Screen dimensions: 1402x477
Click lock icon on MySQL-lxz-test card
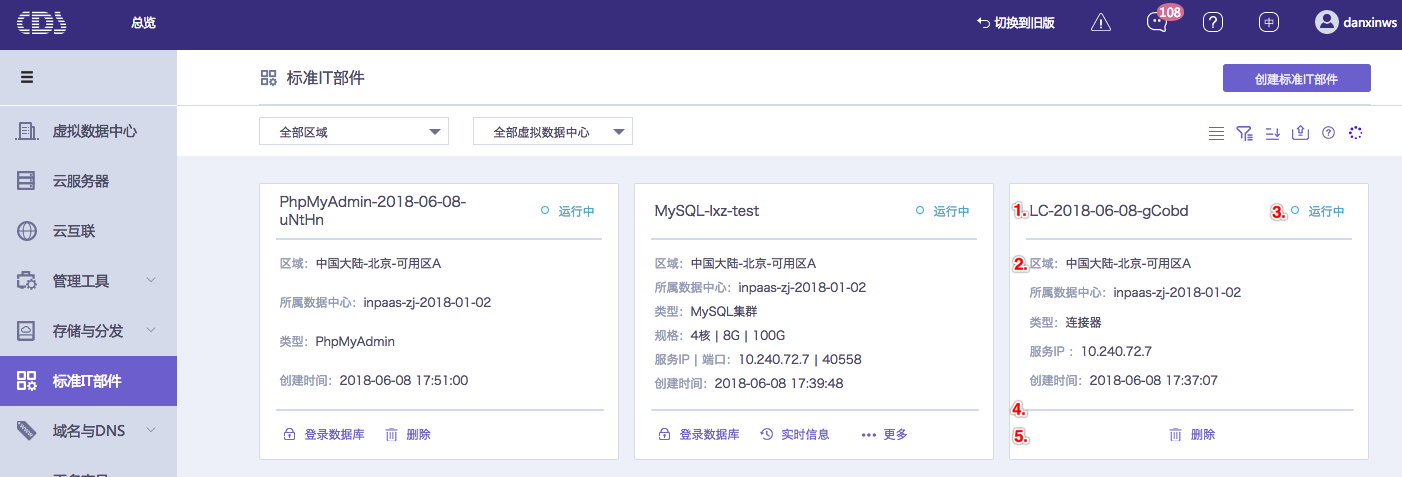pos(664,434)
